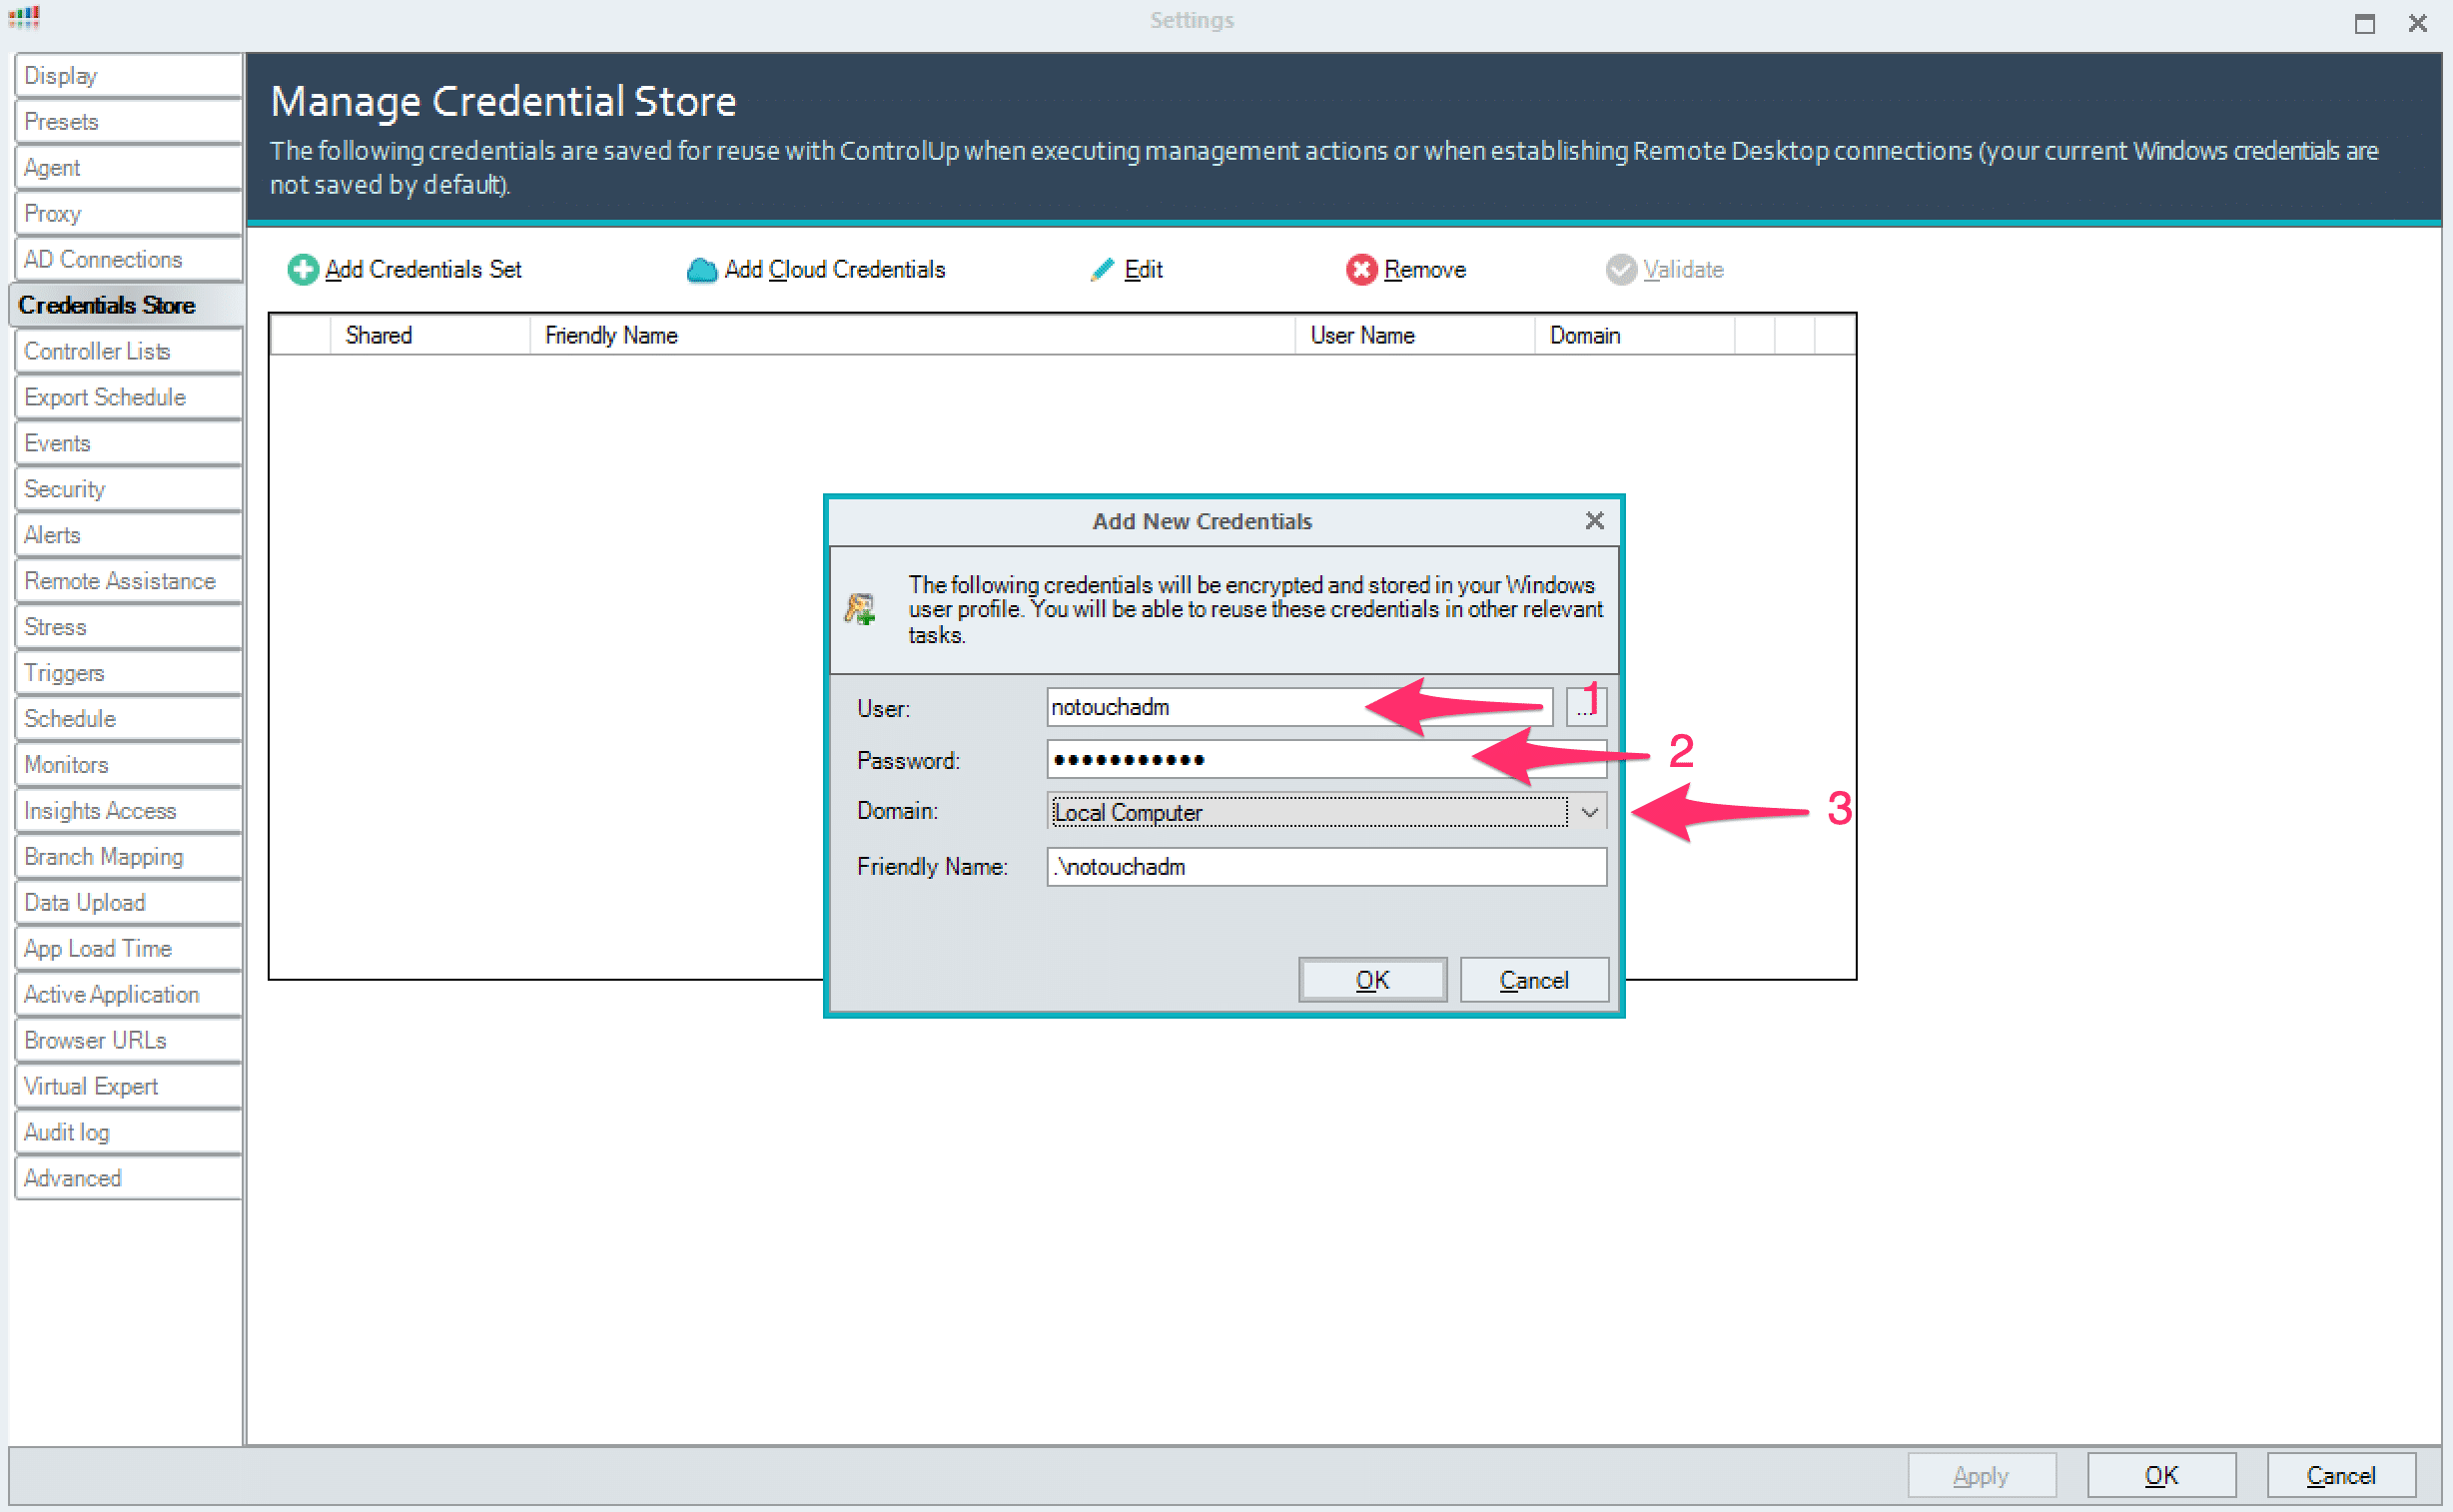Select the Stress tab
Image resolution: width=2453 pixels, height=1512 pixels.
pos(128,627)
